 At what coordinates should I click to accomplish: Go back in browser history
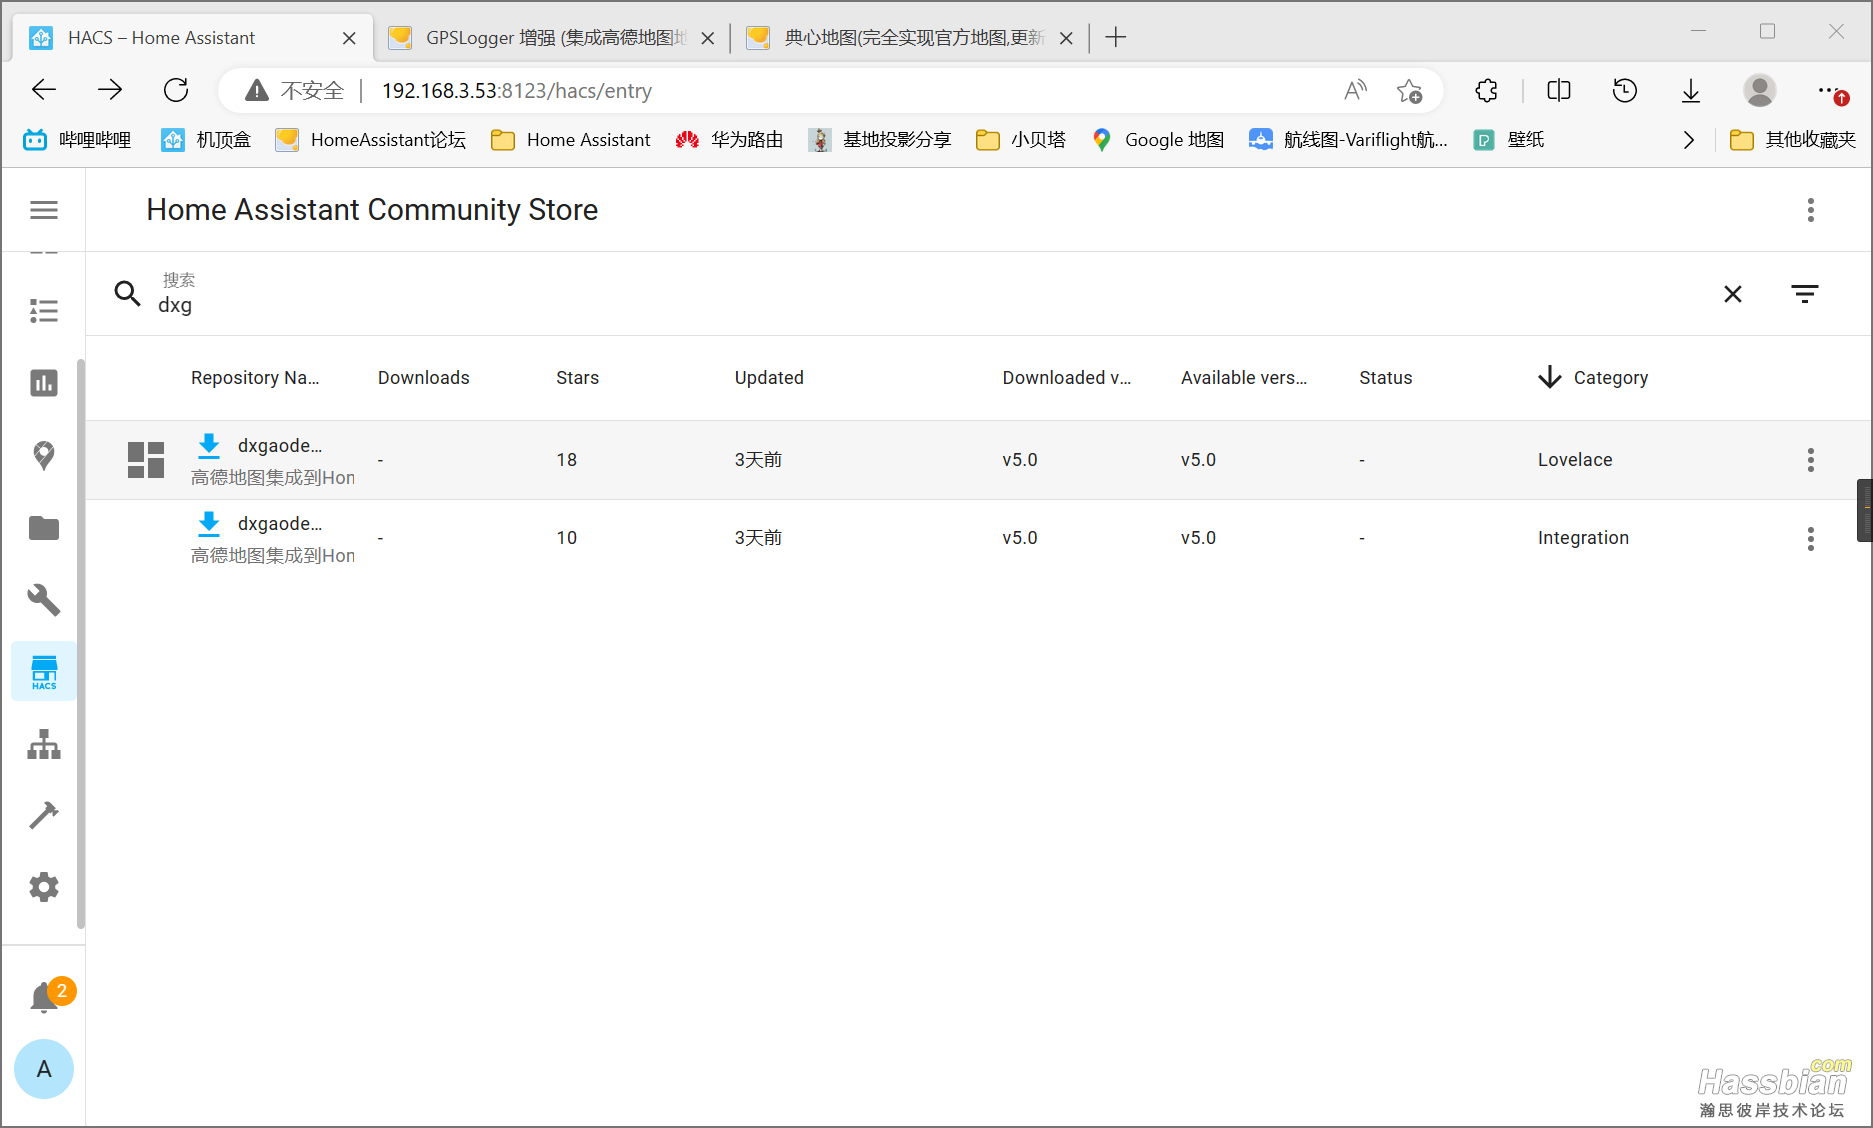click(x=44, y=90)
